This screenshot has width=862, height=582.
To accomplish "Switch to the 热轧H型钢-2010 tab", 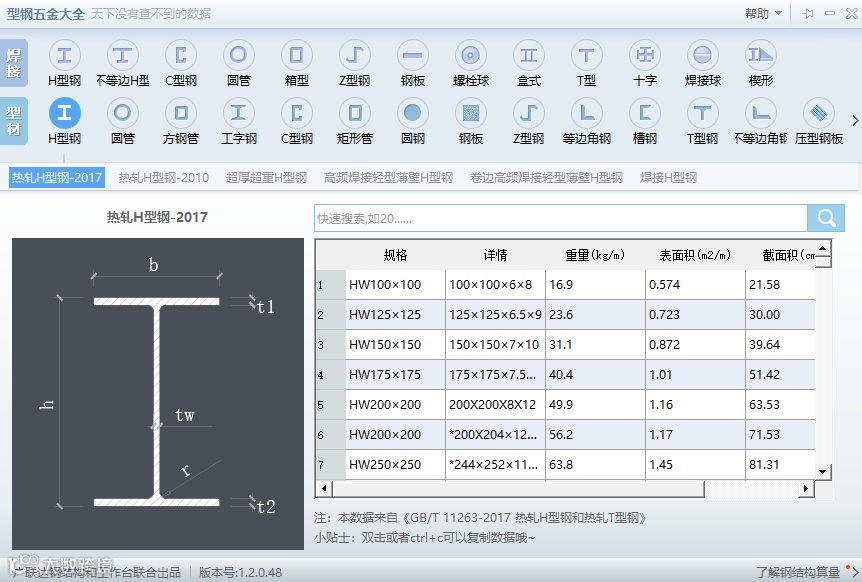I will (x=164, y=178).
